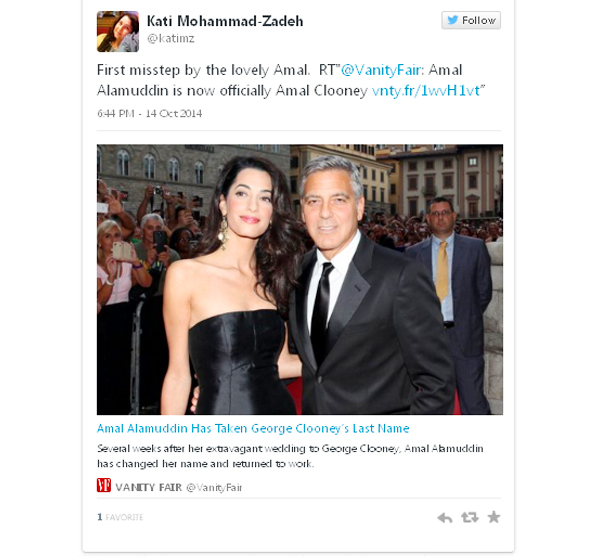Open the vnty.fr/1wvH1vt short link
The width and height of the screenshot is (600, 557).
pos(426,91)
